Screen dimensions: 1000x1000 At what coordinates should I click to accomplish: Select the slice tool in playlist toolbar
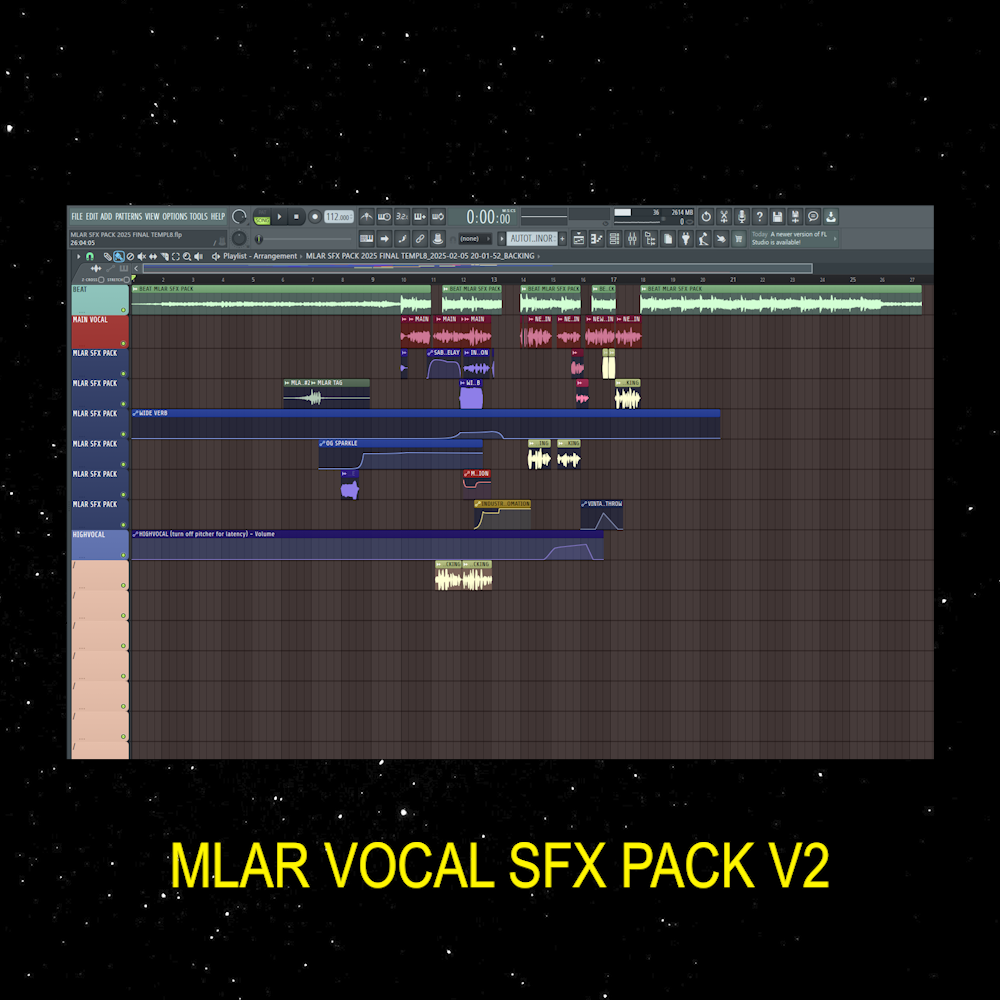(165, 256)
